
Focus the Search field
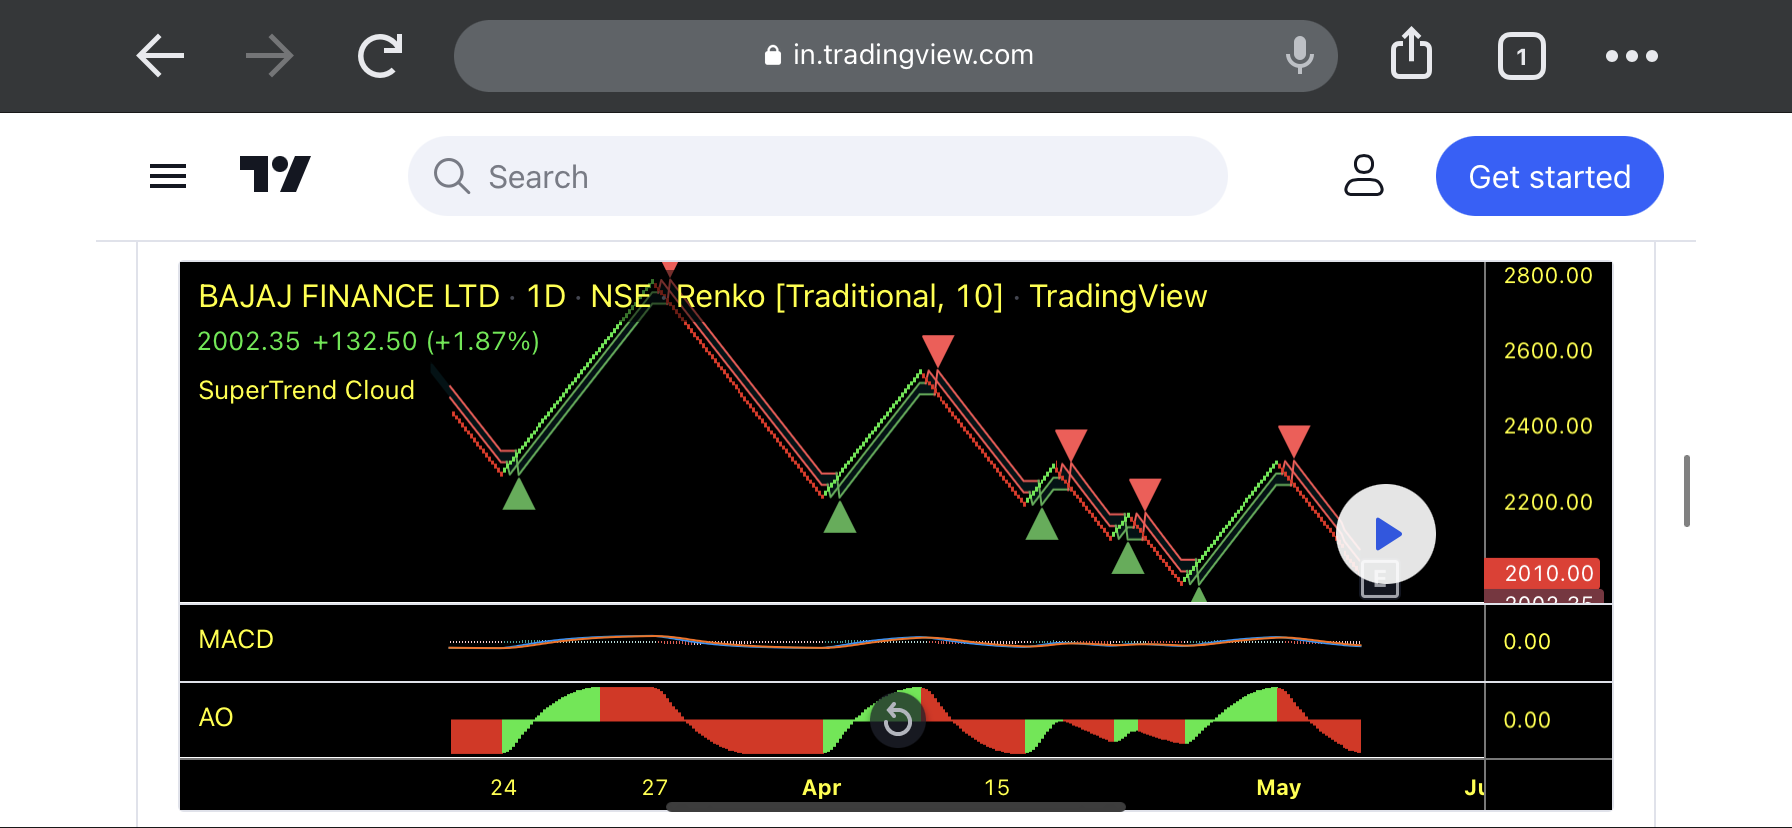click(x=818, y=176)
